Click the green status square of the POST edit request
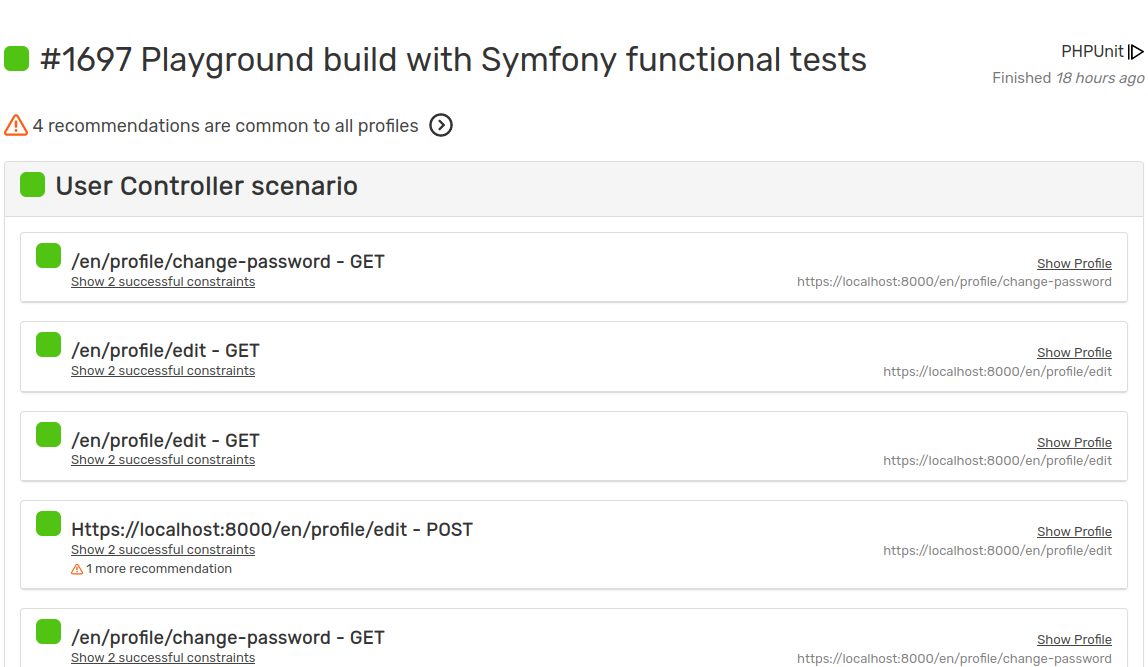1148x667 pixels. click(x=48, y=523)
